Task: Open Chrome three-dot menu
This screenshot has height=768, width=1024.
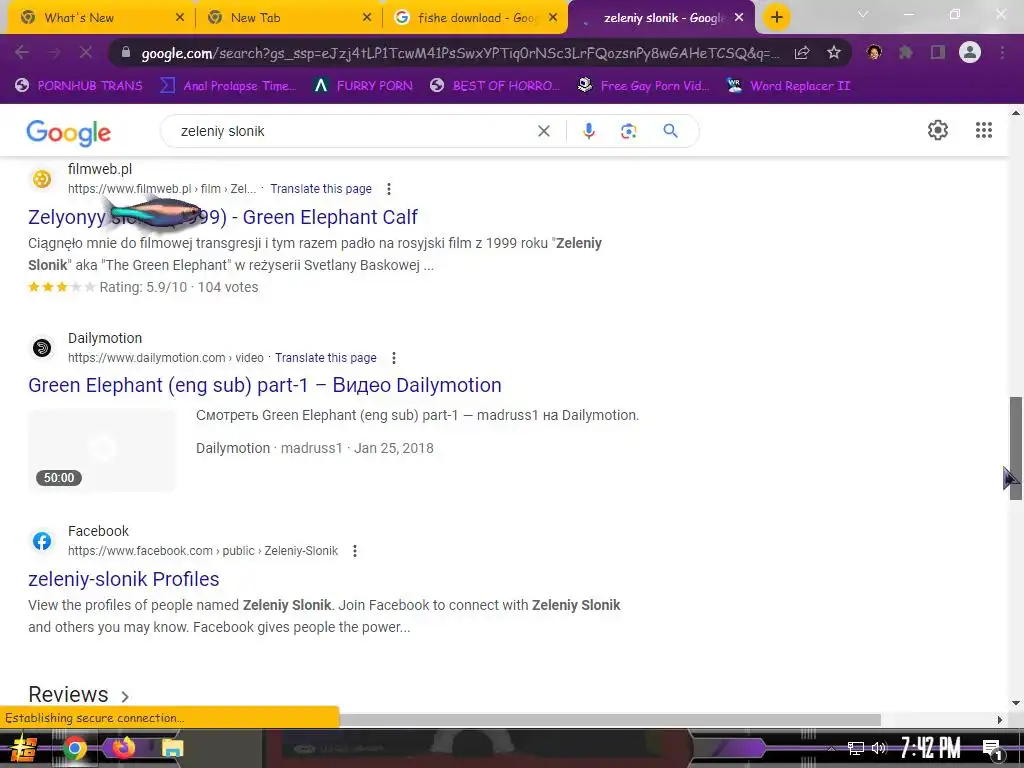Action: (1002, 52)
